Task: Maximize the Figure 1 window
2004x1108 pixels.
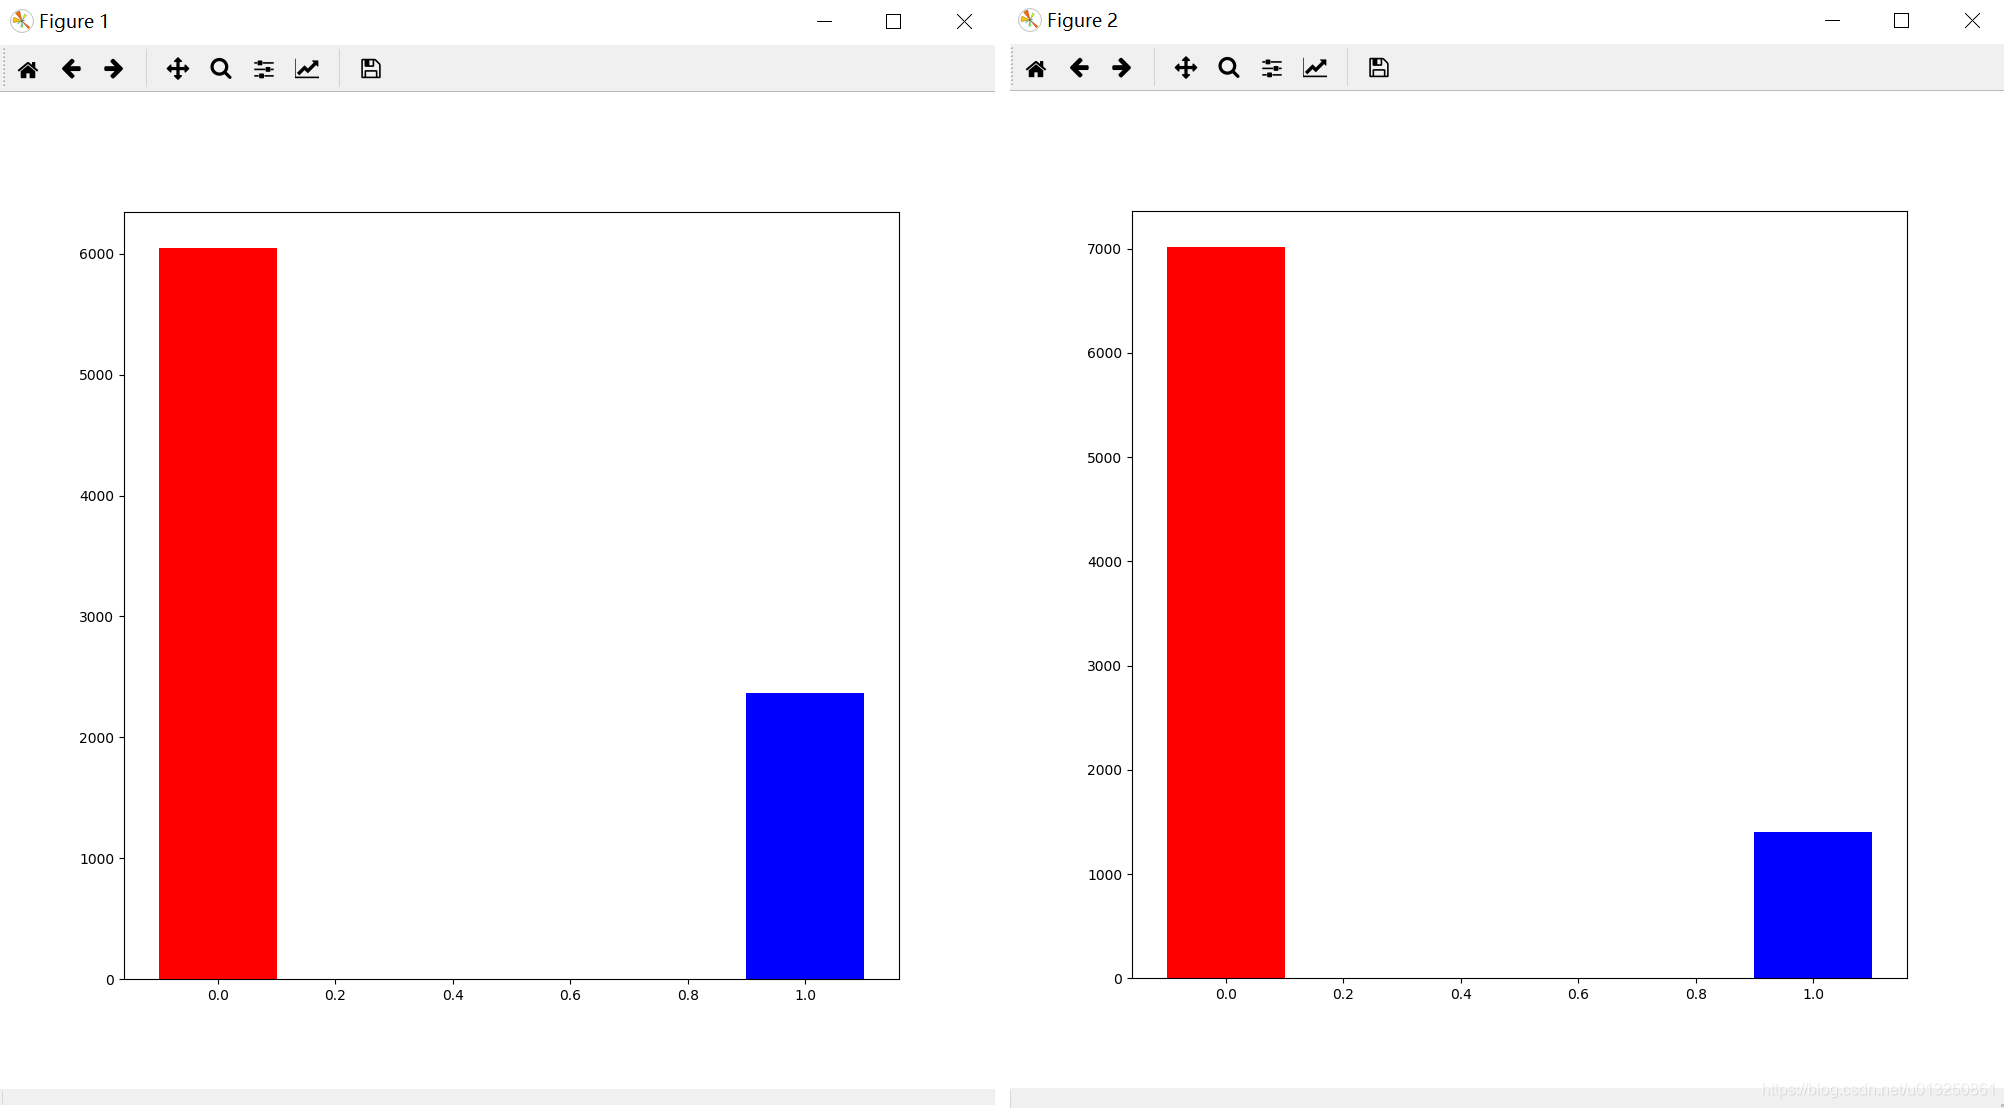Action: [893, 22]
